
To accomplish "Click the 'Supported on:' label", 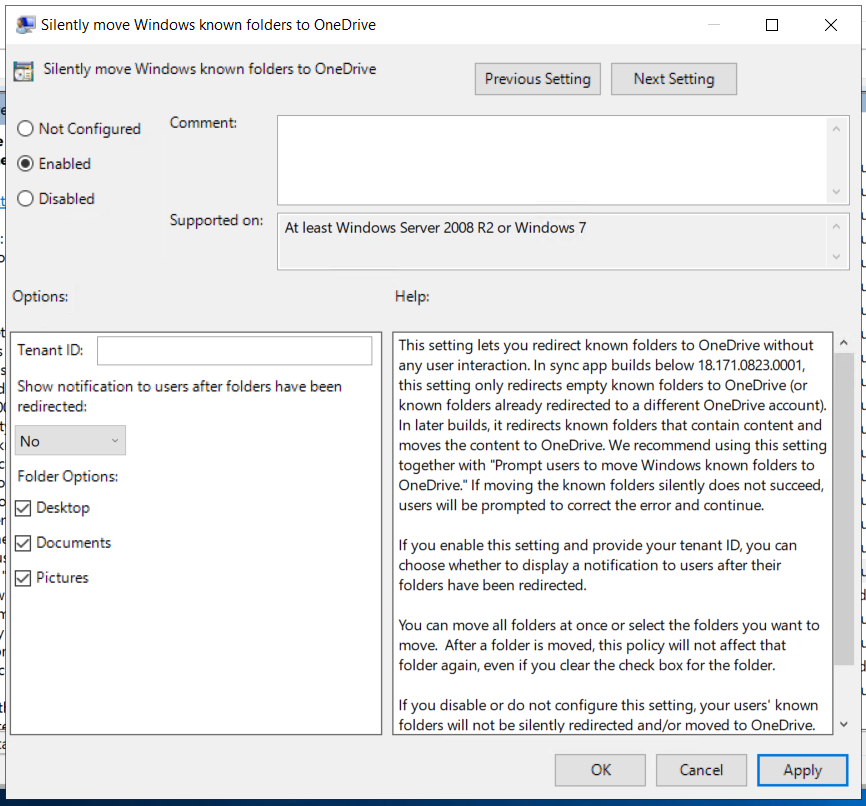I will [x=216, y=220].
